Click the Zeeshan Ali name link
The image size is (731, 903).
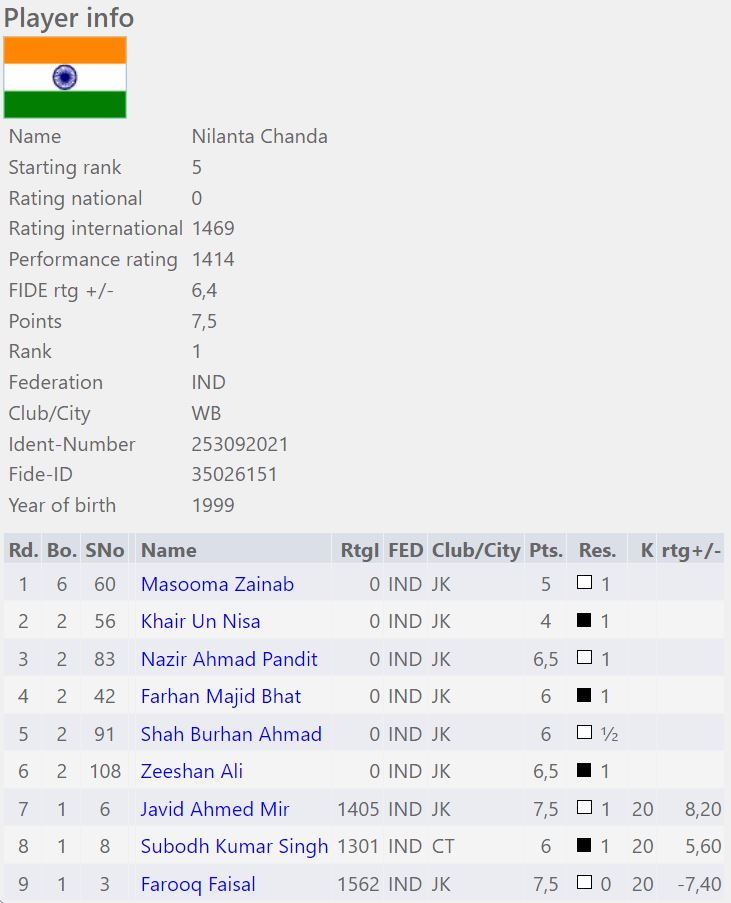192,771
